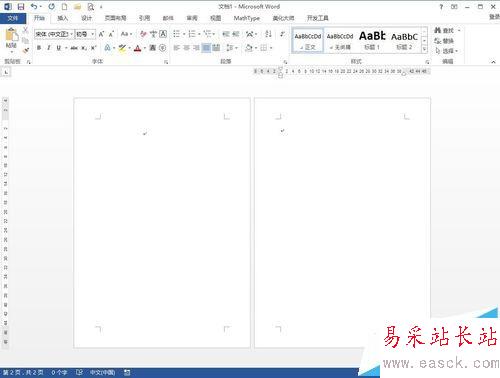Undo the last action

(34, 6)
